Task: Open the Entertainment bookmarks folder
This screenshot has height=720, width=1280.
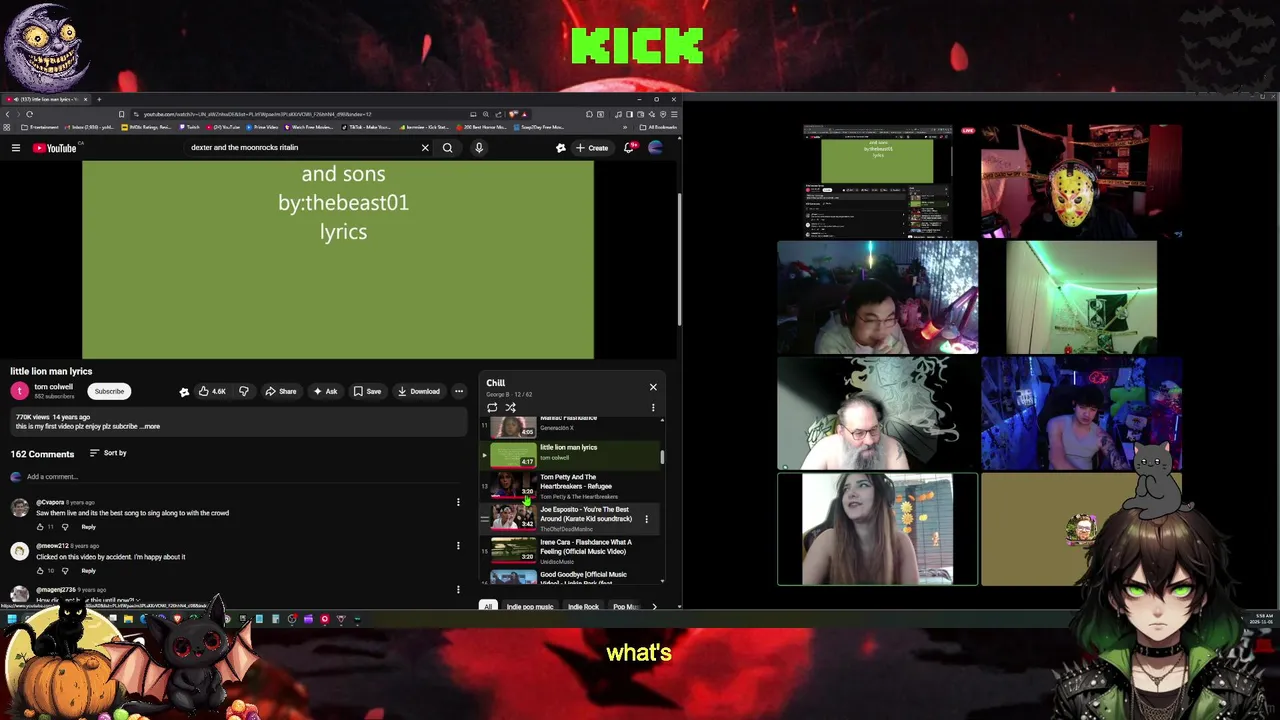Action: pyautogui.click(x=40, y=127)
